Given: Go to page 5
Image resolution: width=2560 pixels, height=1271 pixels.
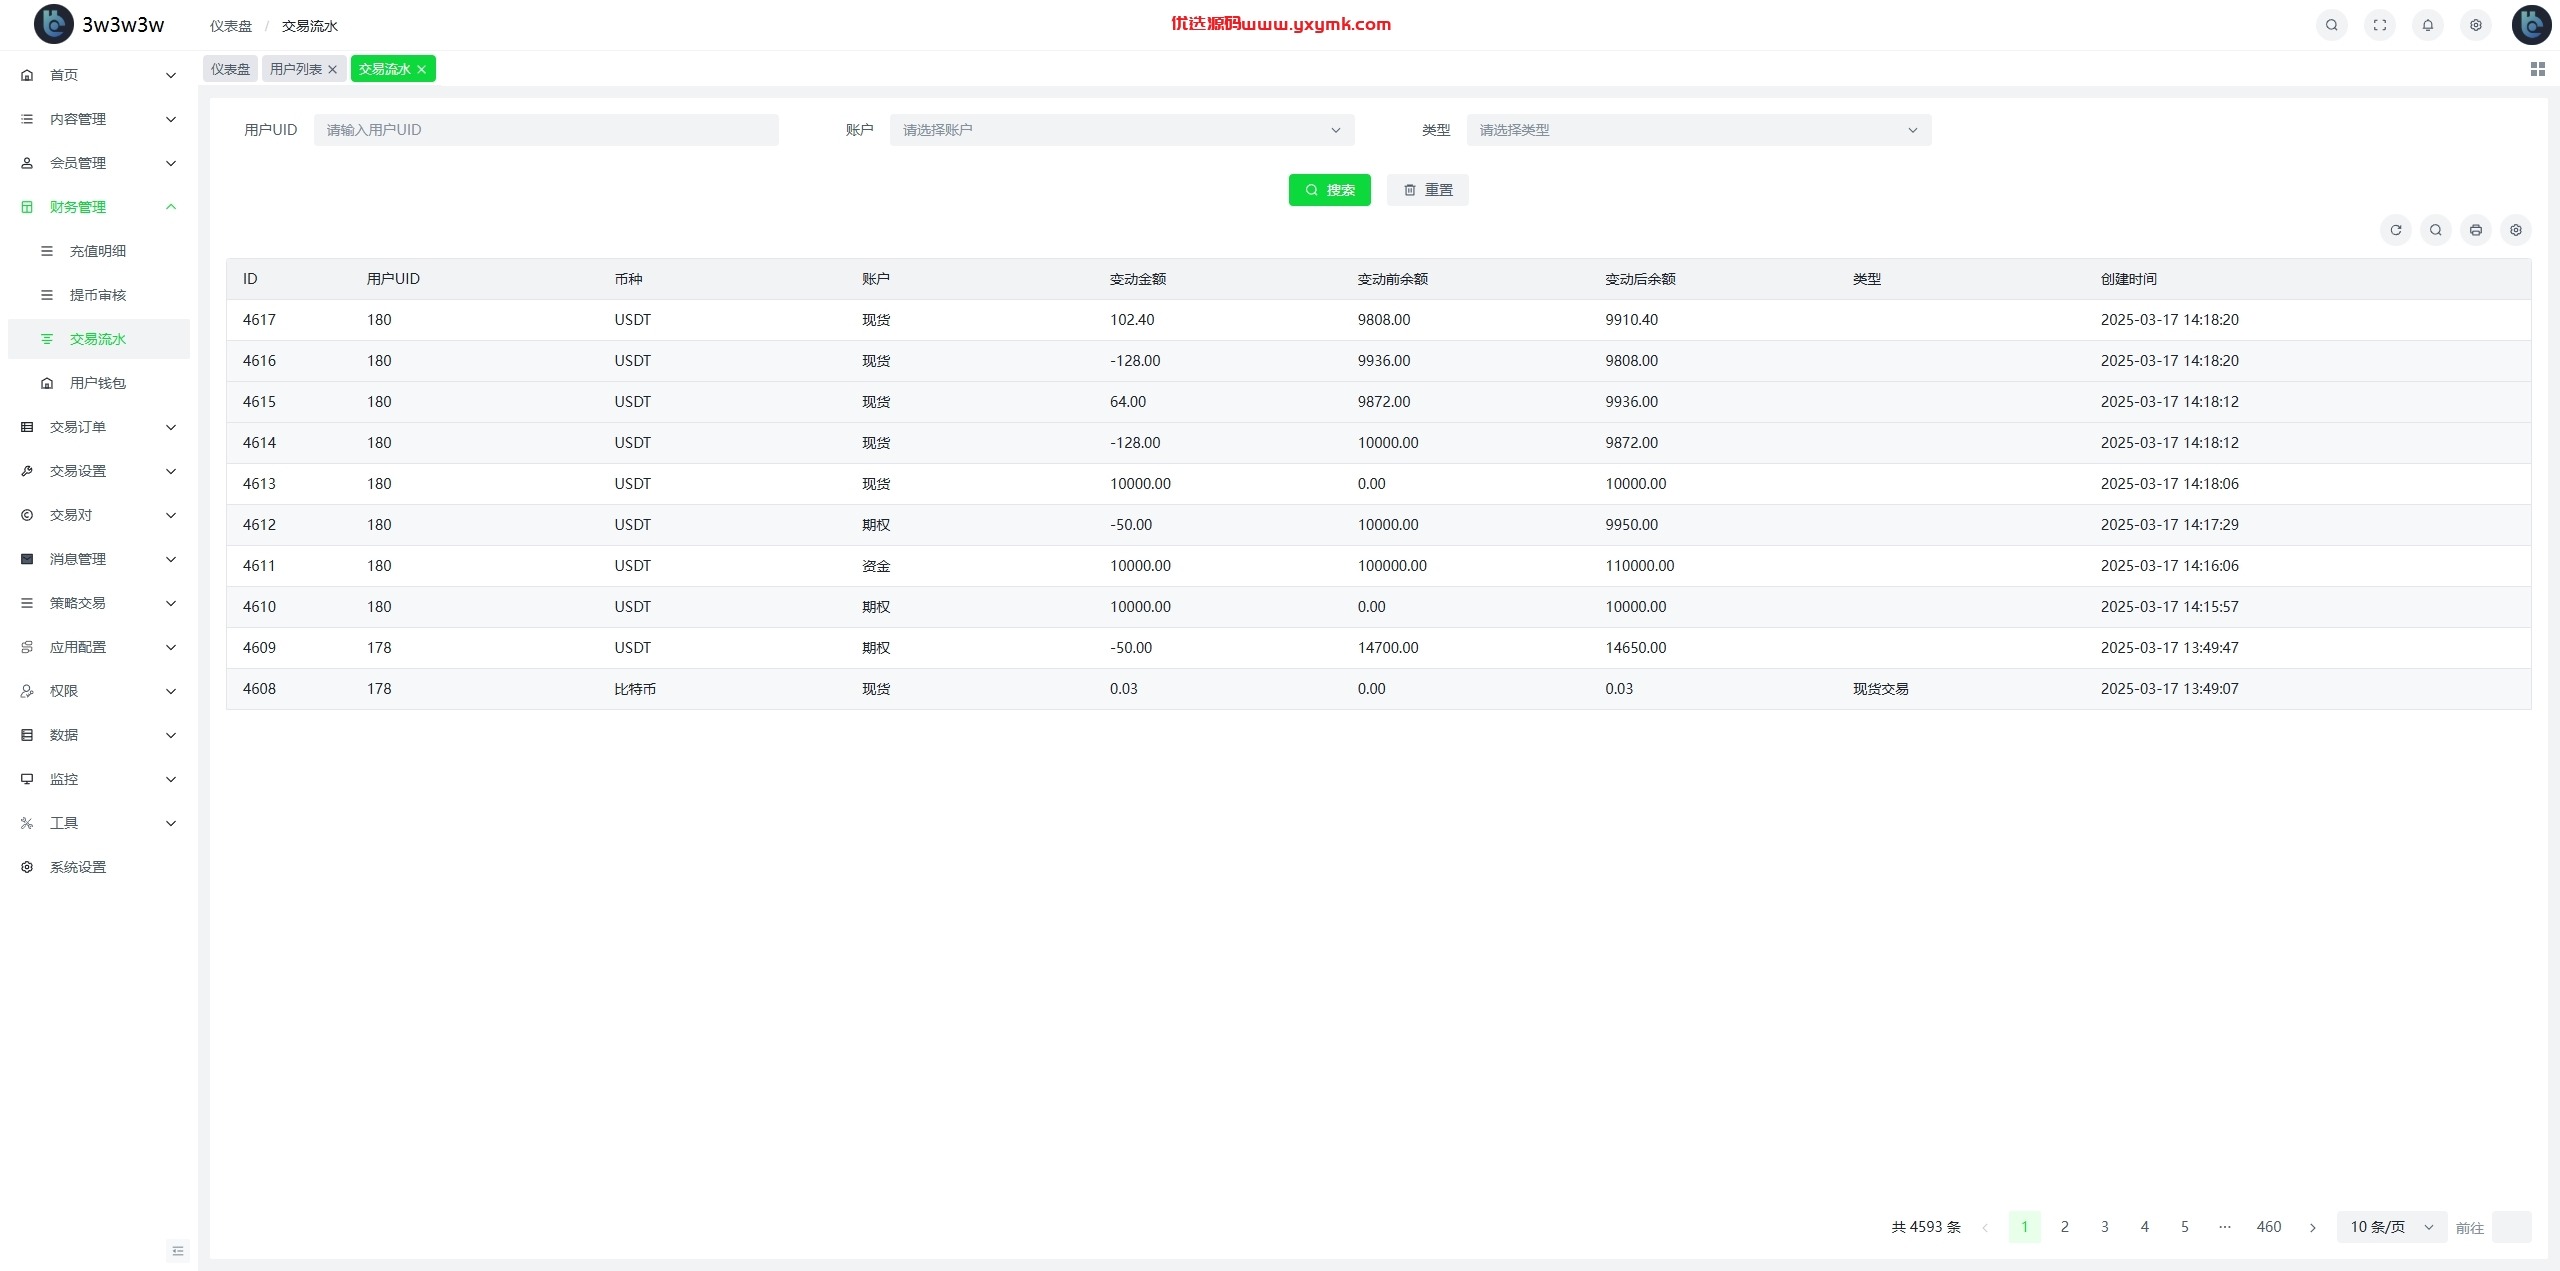Looking at the screenshot, I should click(x=2184, y=1227).
